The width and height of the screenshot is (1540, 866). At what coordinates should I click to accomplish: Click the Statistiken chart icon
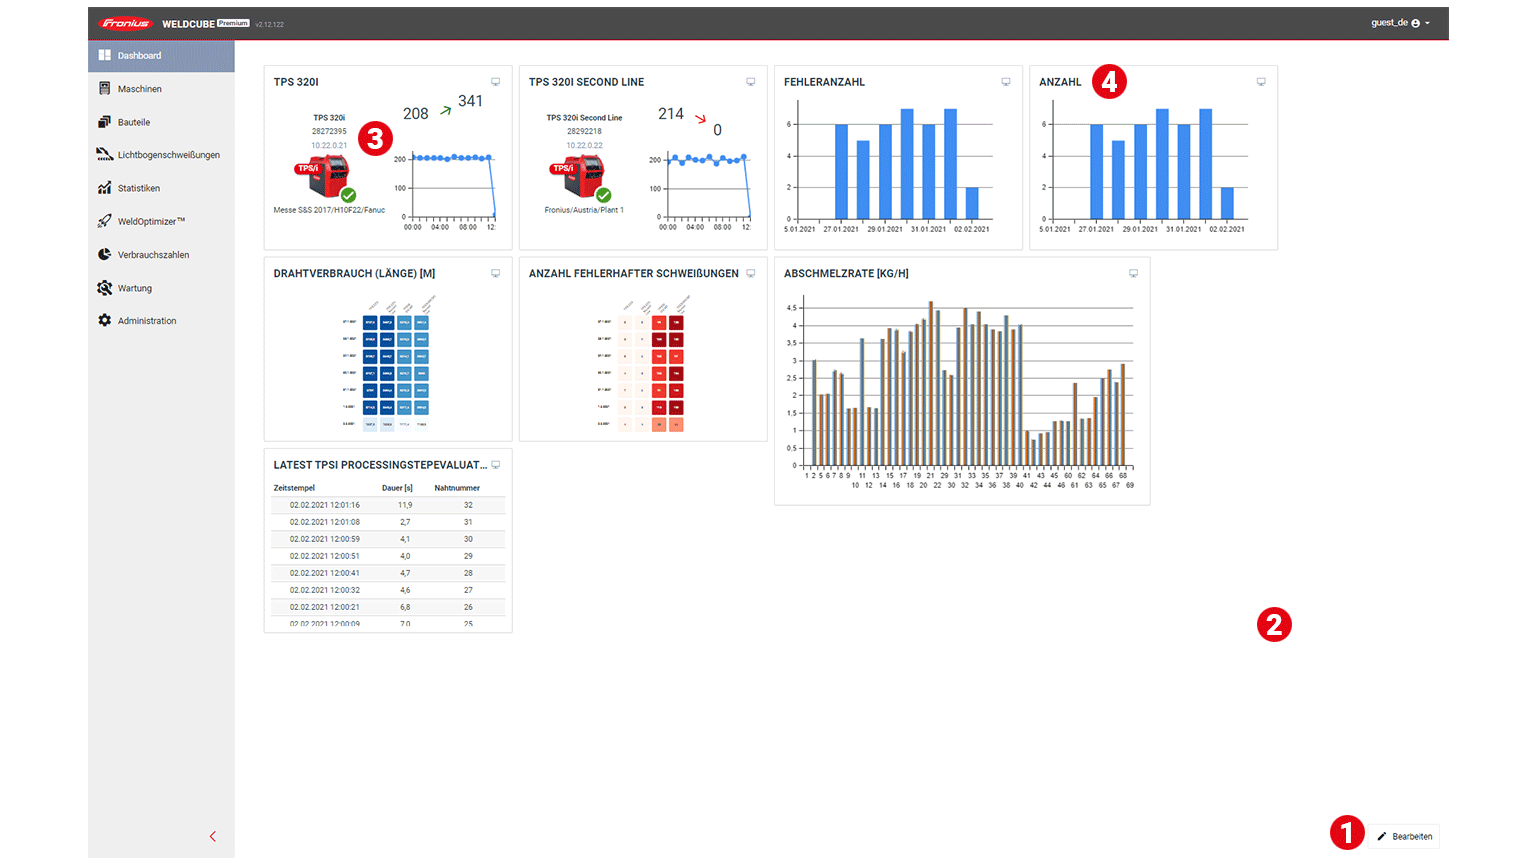click(x=104, y=188)
